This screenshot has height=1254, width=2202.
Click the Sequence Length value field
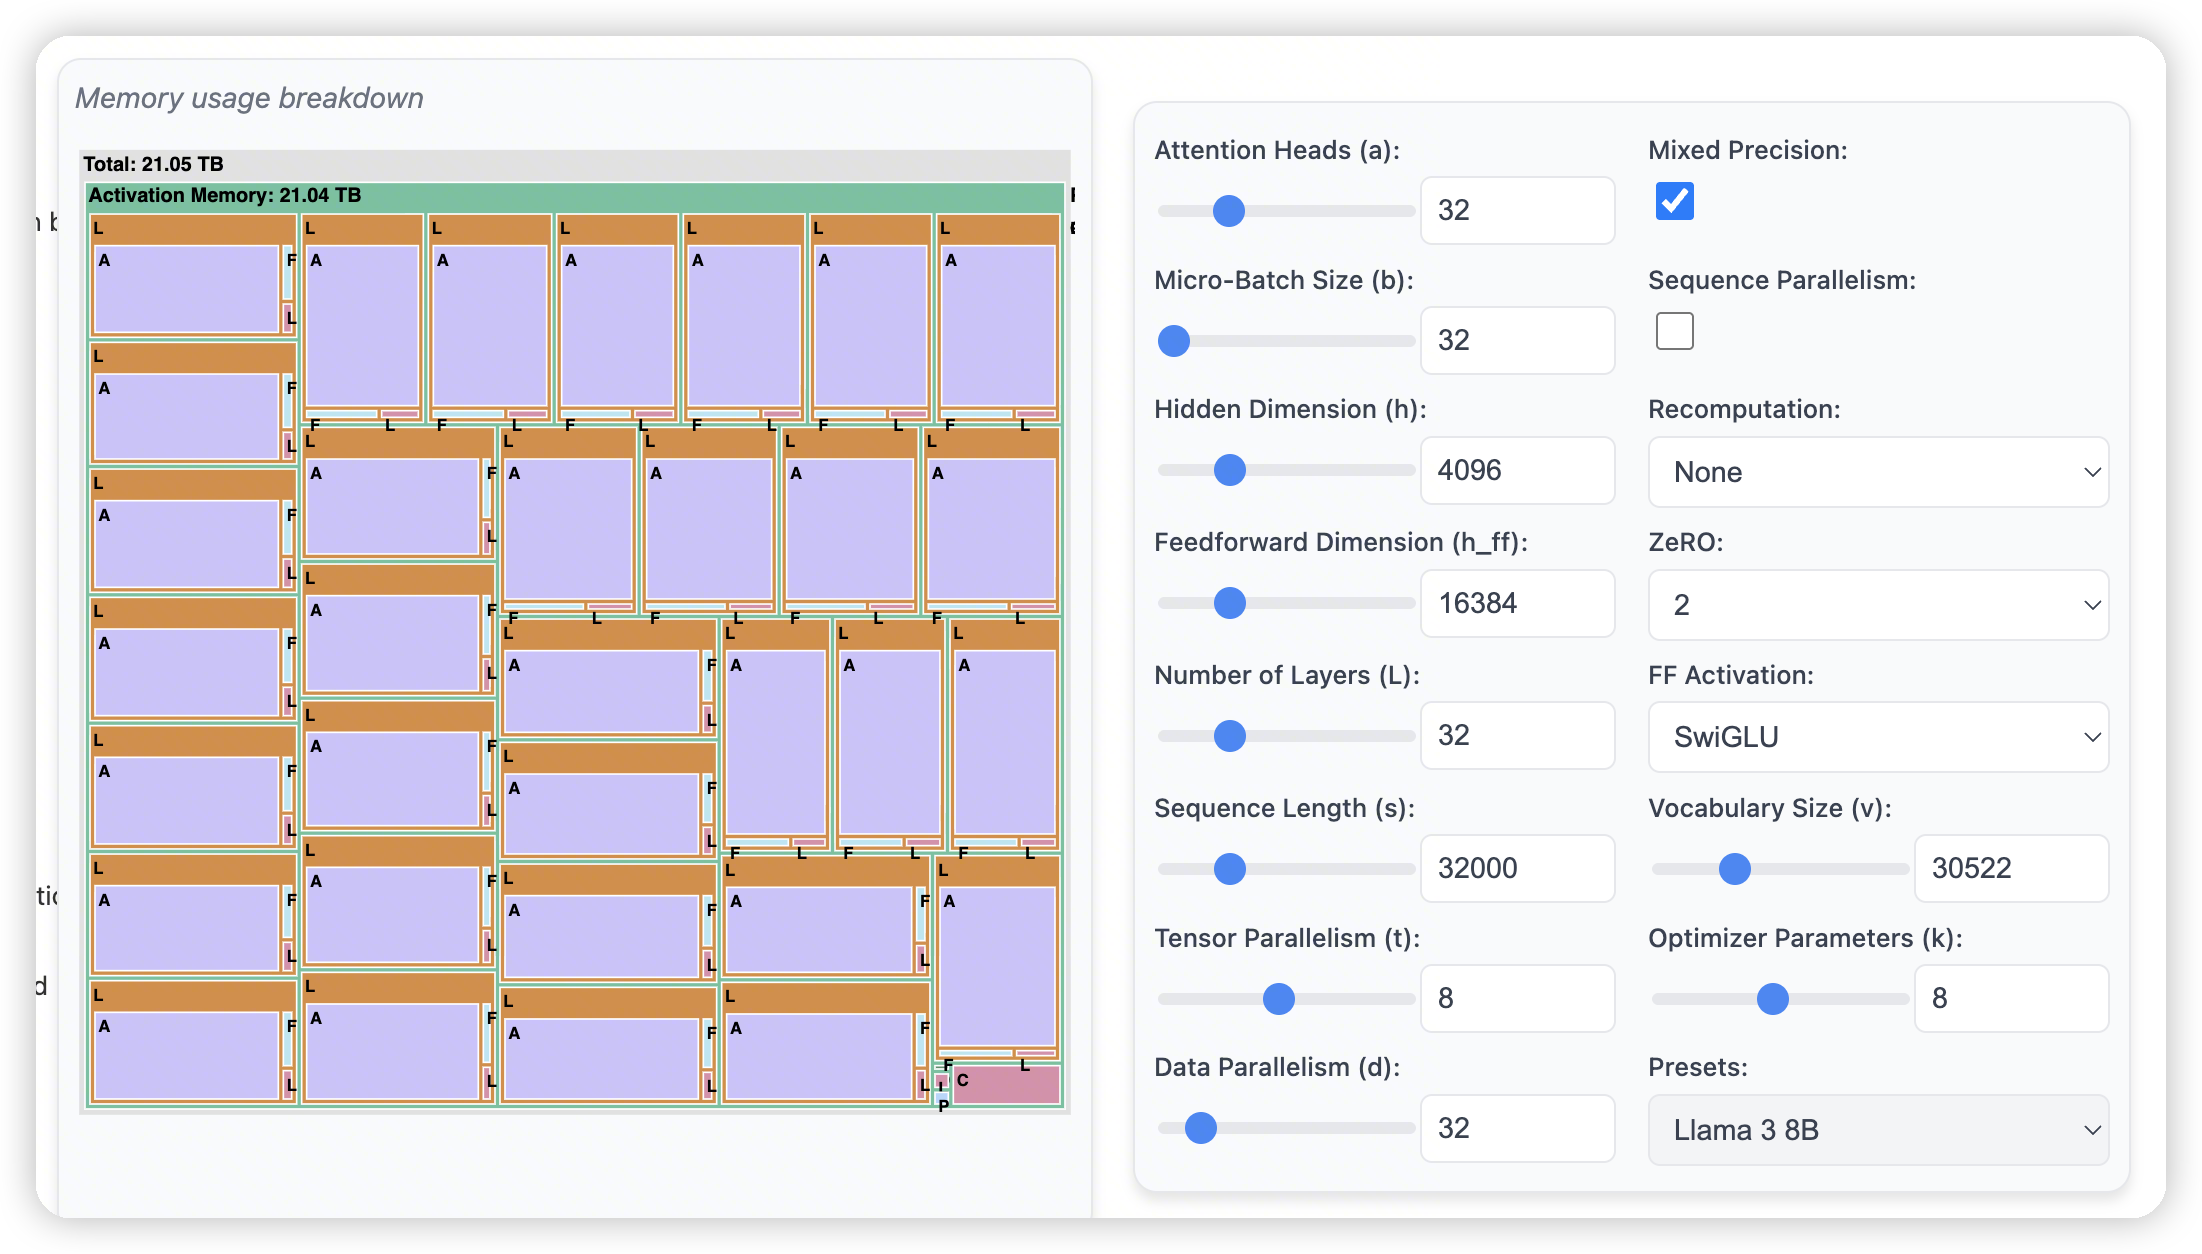(x=1516, y=868)
